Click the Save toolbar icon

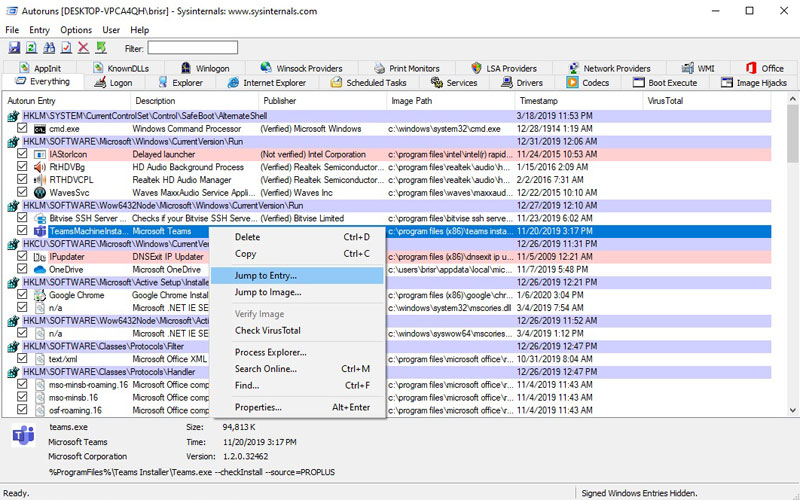coord(14,47)
